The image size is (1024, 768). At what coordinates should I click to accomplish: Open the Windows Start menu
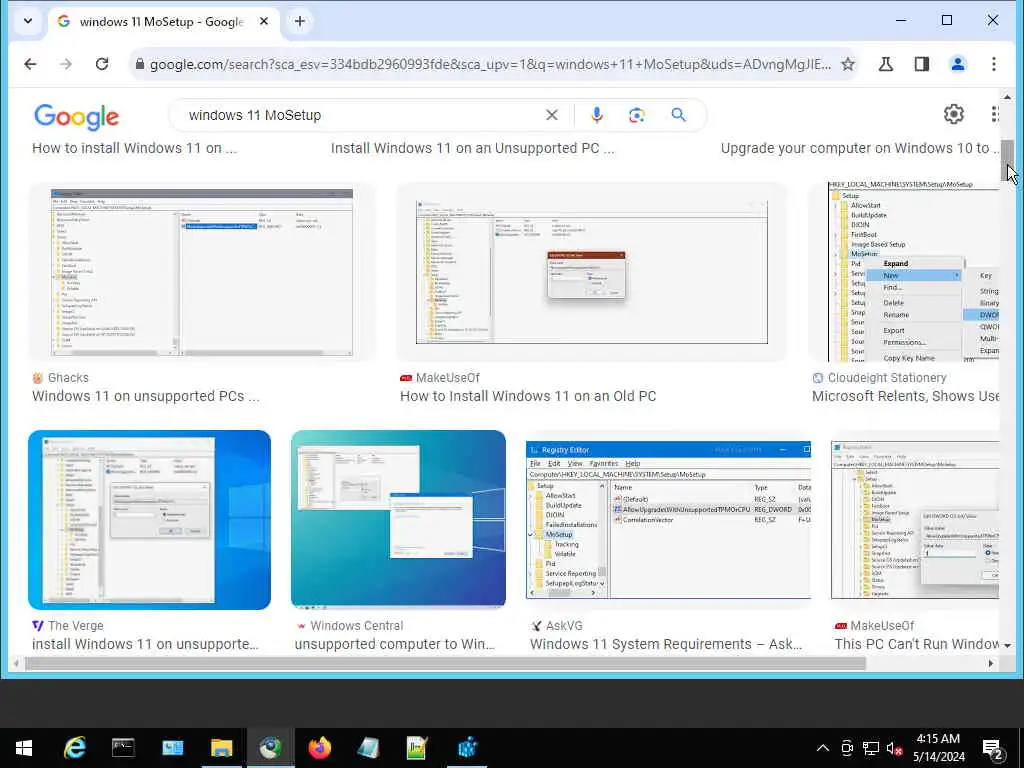(24, 748)
